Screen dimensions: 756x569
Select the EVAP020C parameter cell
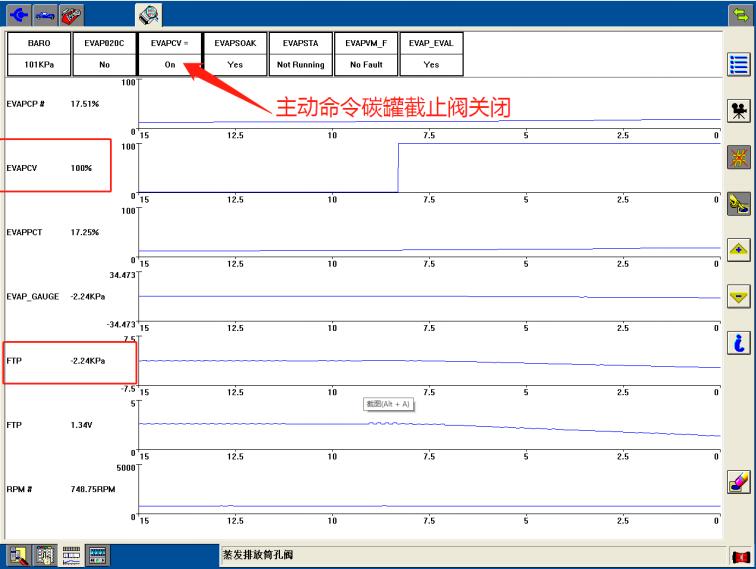point(104,54)
